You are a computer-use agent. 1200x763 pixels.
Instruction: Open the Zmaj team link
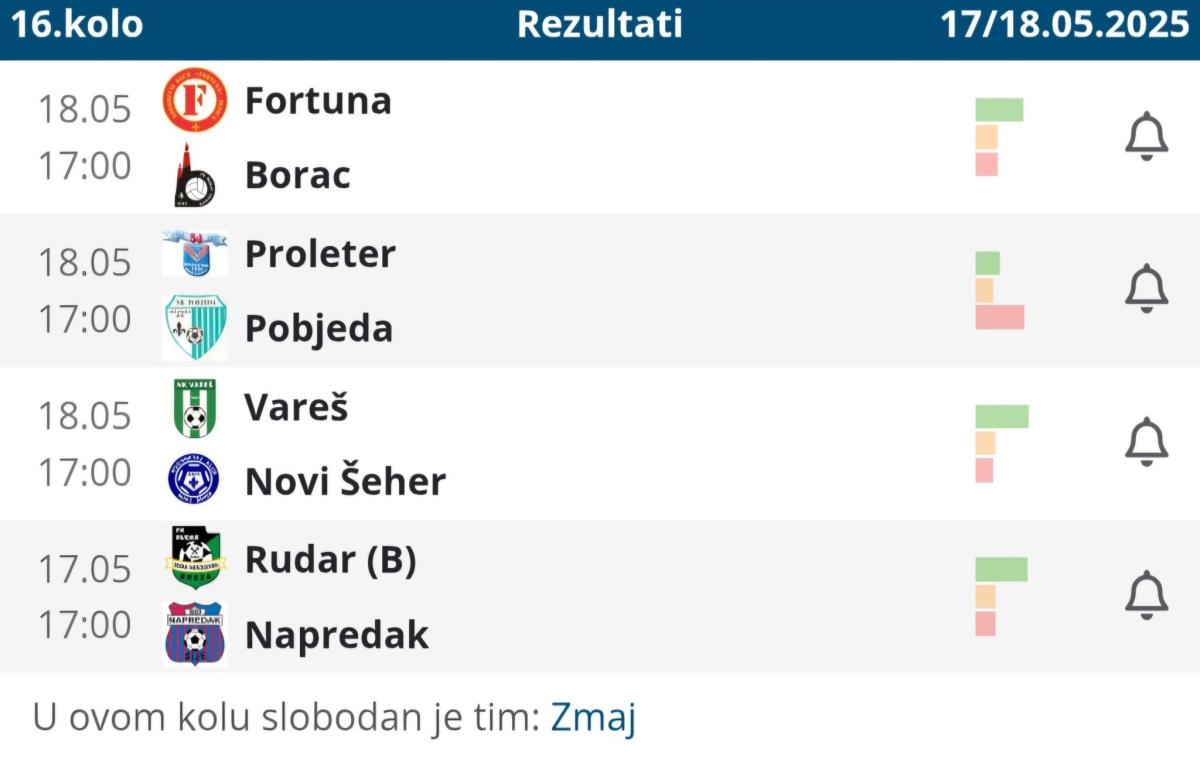(593, 719)
